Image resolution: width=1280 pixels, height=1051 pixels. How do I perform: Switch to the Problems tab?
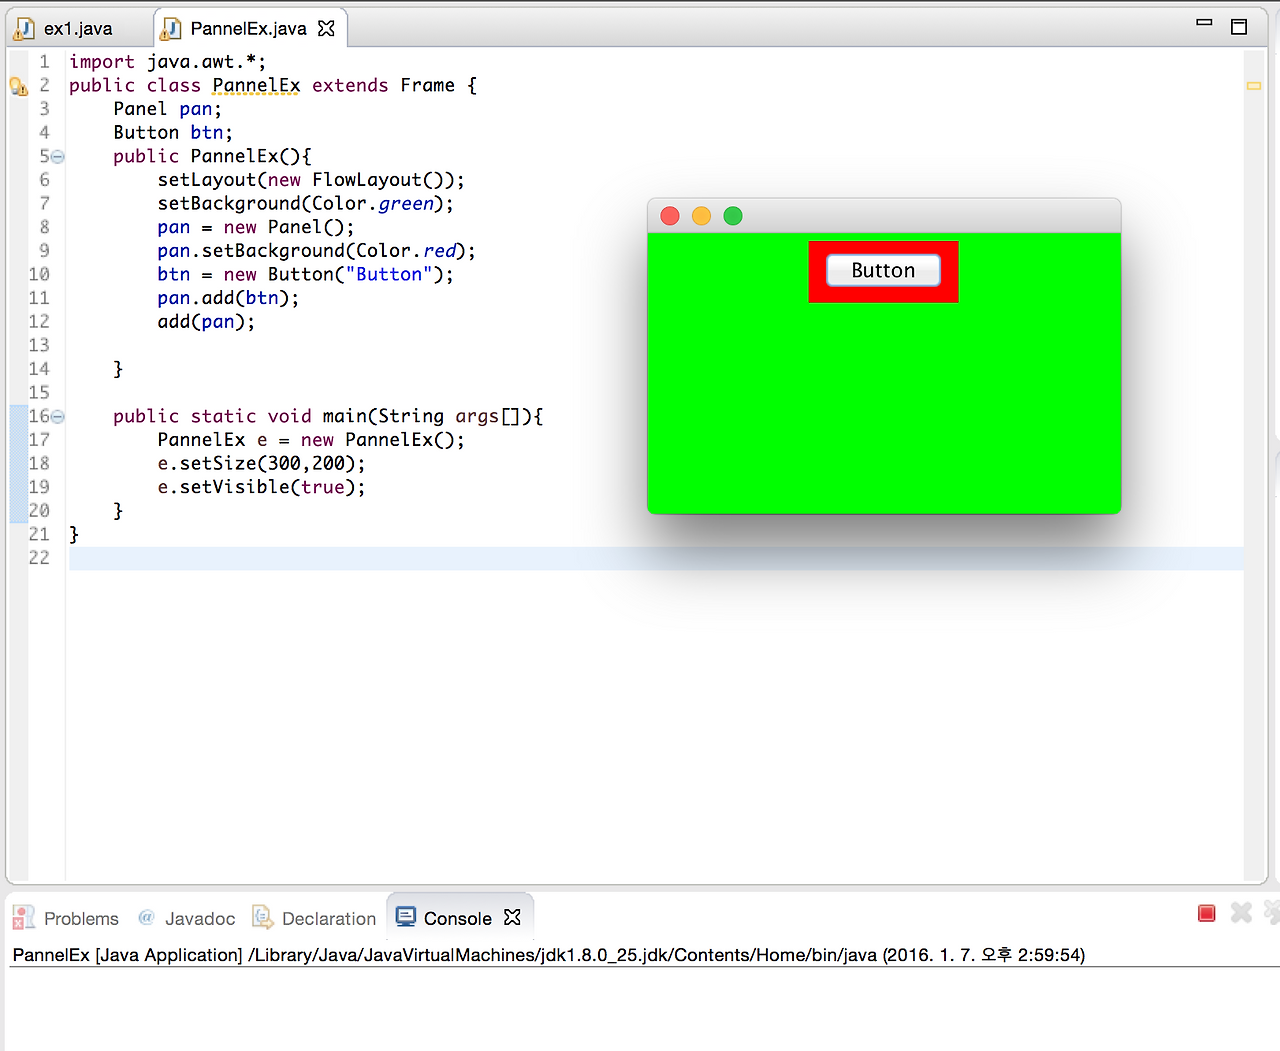(80, 917)
